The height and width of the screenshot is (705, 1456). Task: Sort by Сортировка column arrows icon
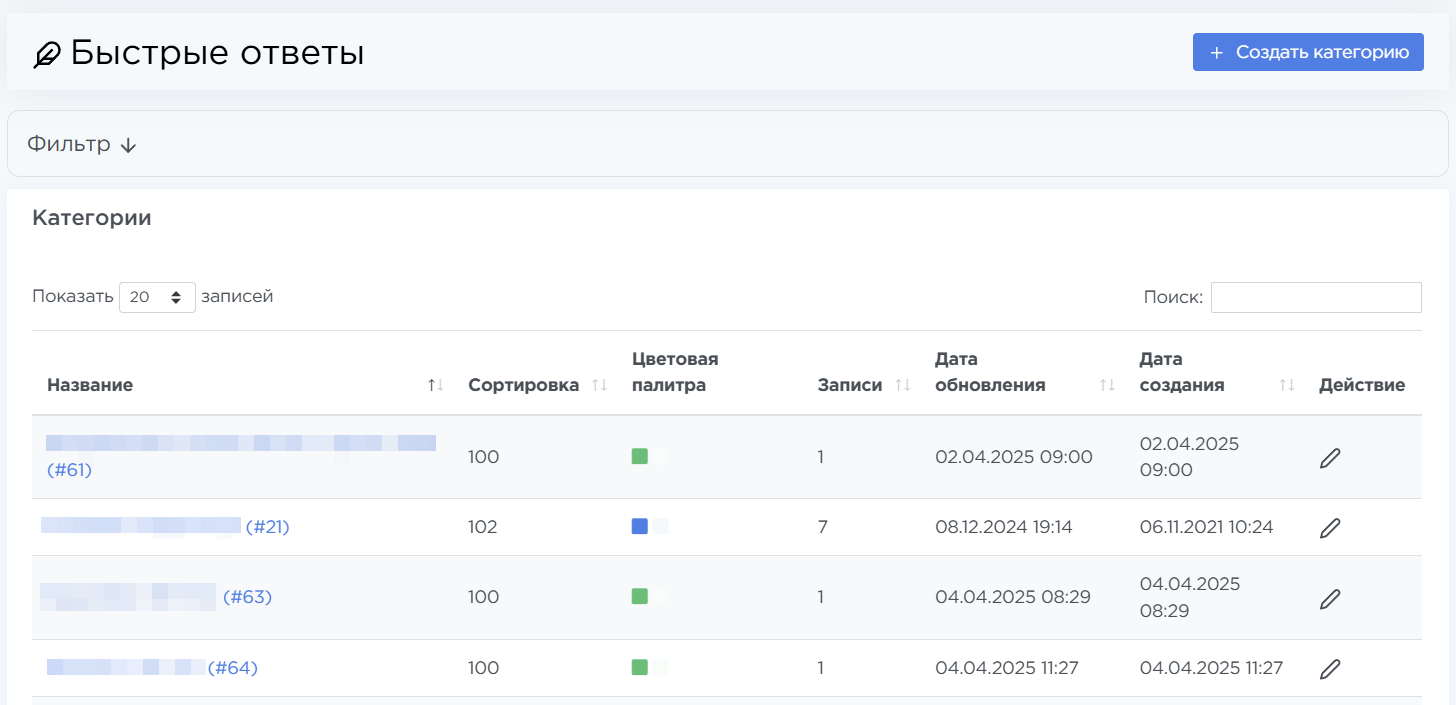[x=599, y=385]
